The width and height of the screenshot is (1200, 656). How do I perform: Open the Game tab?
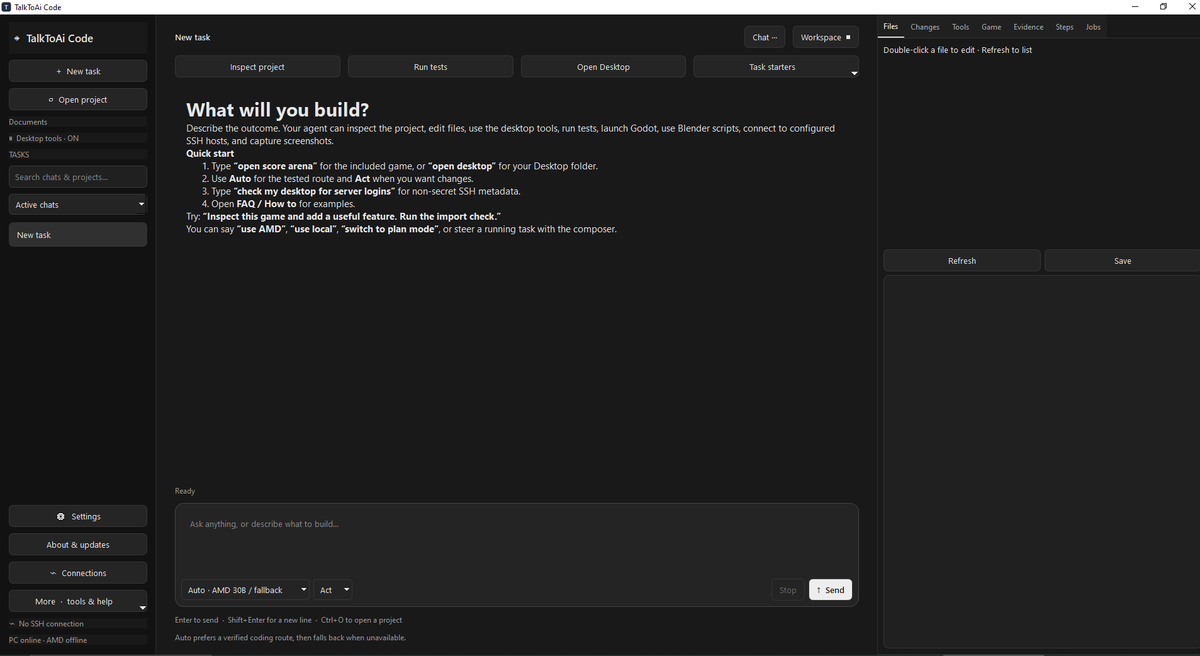991,27
